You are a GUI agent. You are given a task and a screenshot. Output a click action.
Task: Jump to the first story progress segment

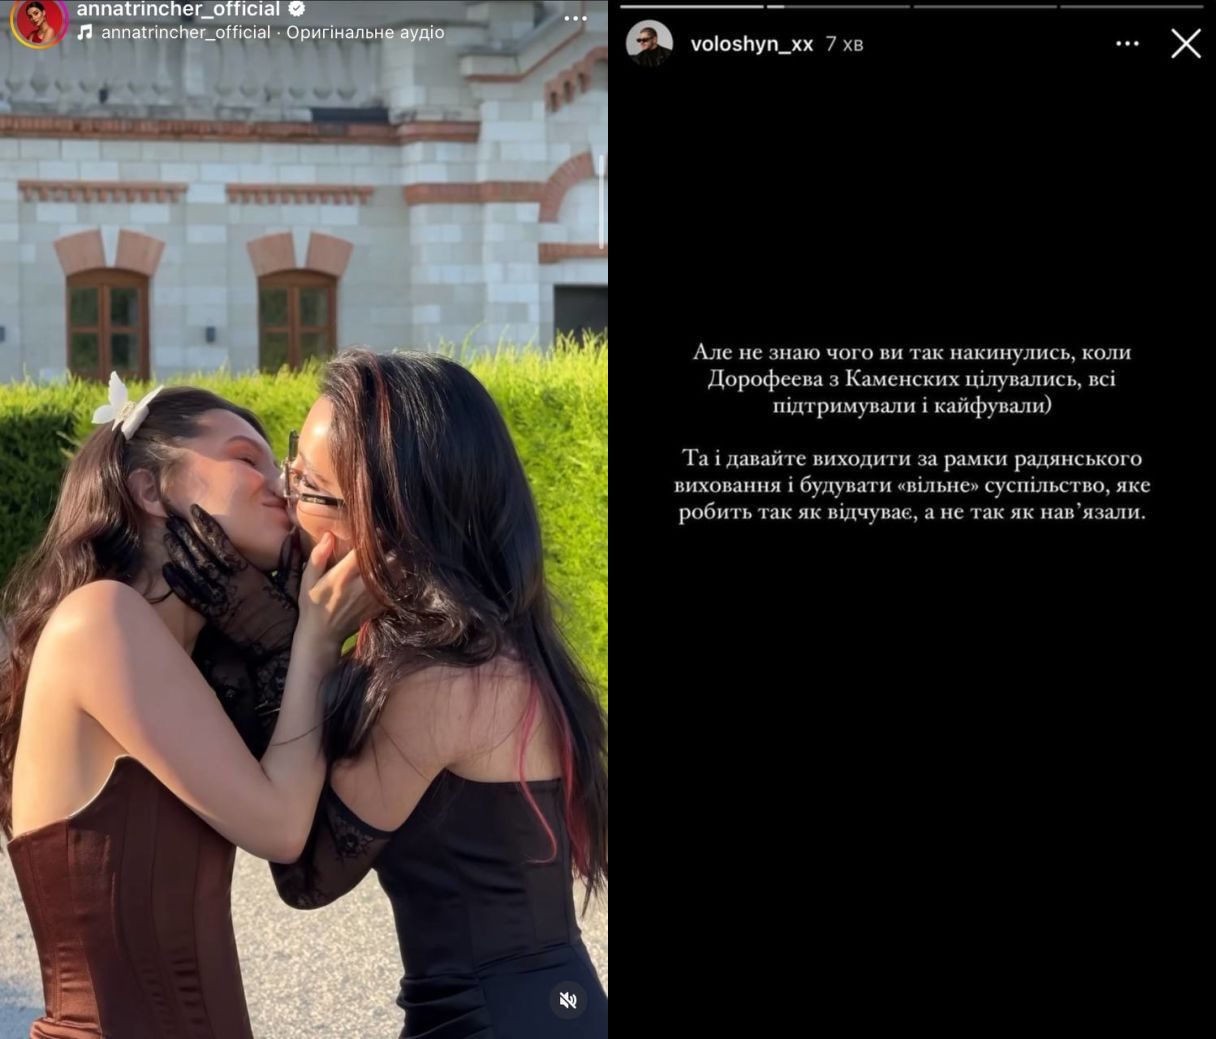(692, 6)
